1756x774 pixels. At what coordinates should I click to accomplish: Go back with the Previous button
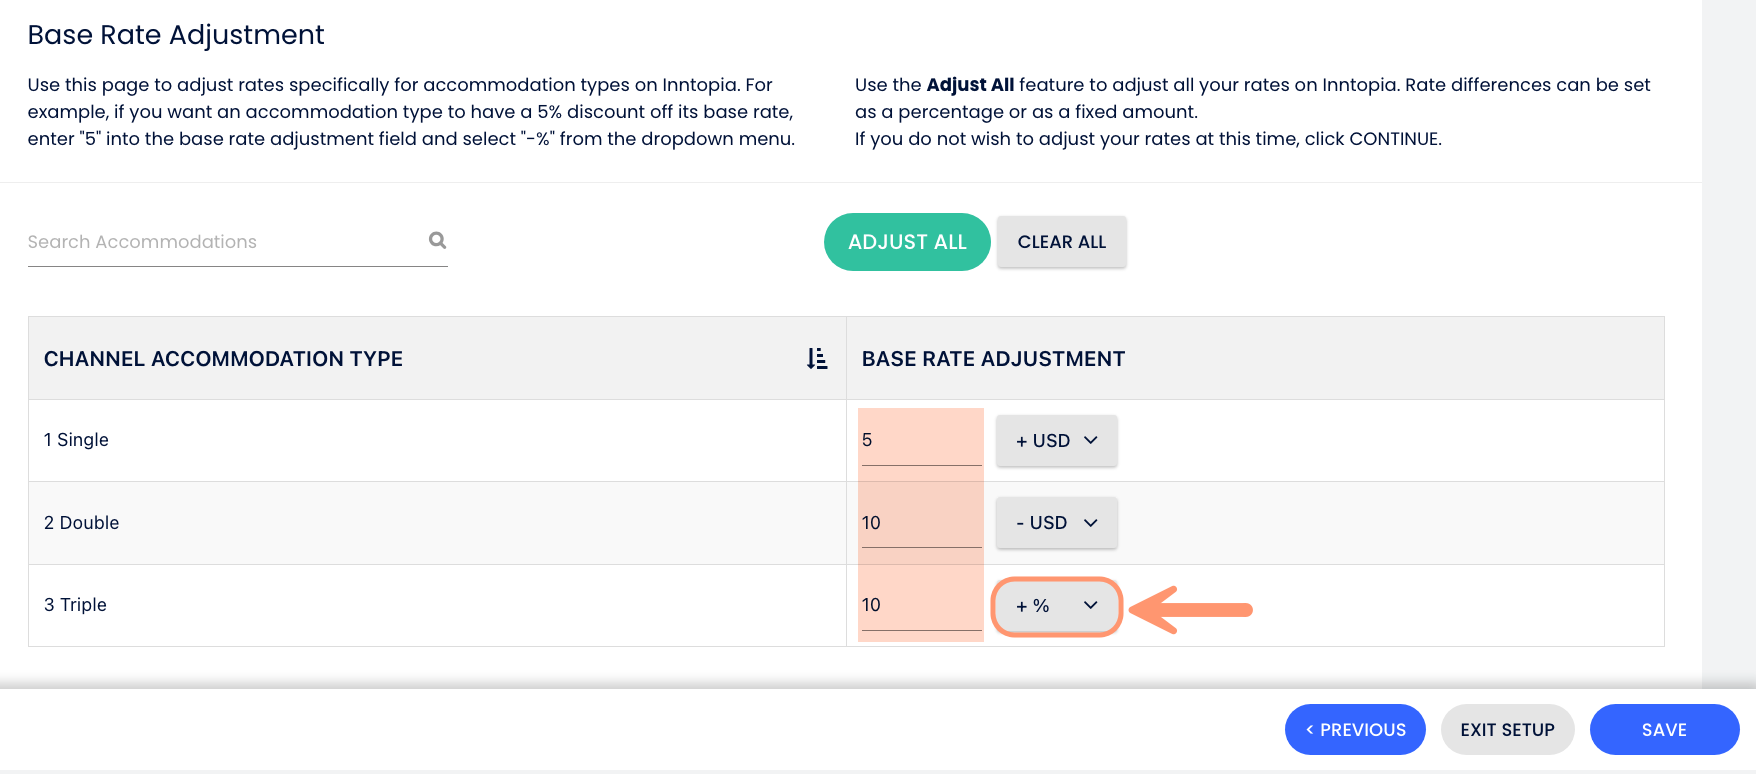coord(1355,730)
